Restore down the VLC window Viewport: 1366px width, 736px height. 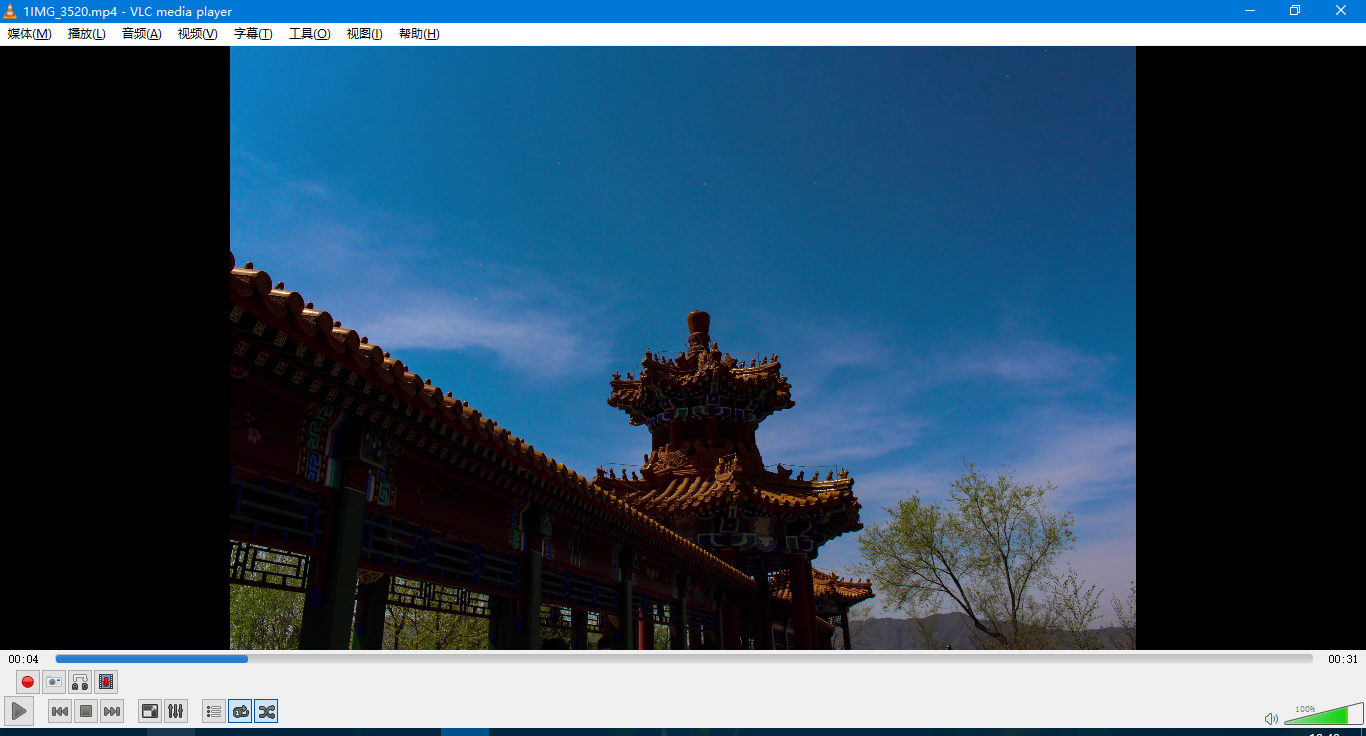point(1295,11)
